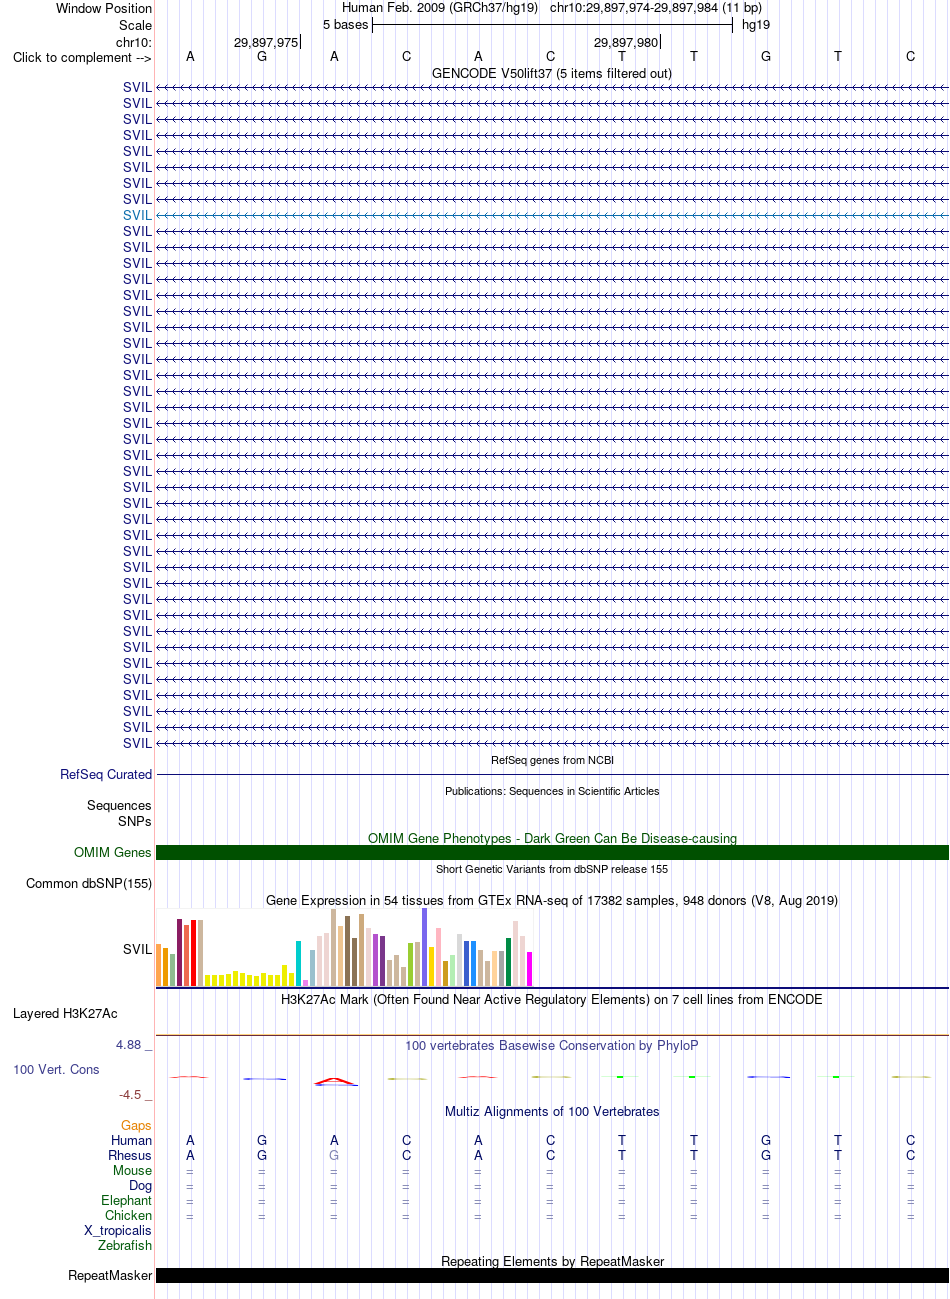Click the Zebrafish alignment row label
This screenshot has height=1299, width=950.
click(125, 1245)
